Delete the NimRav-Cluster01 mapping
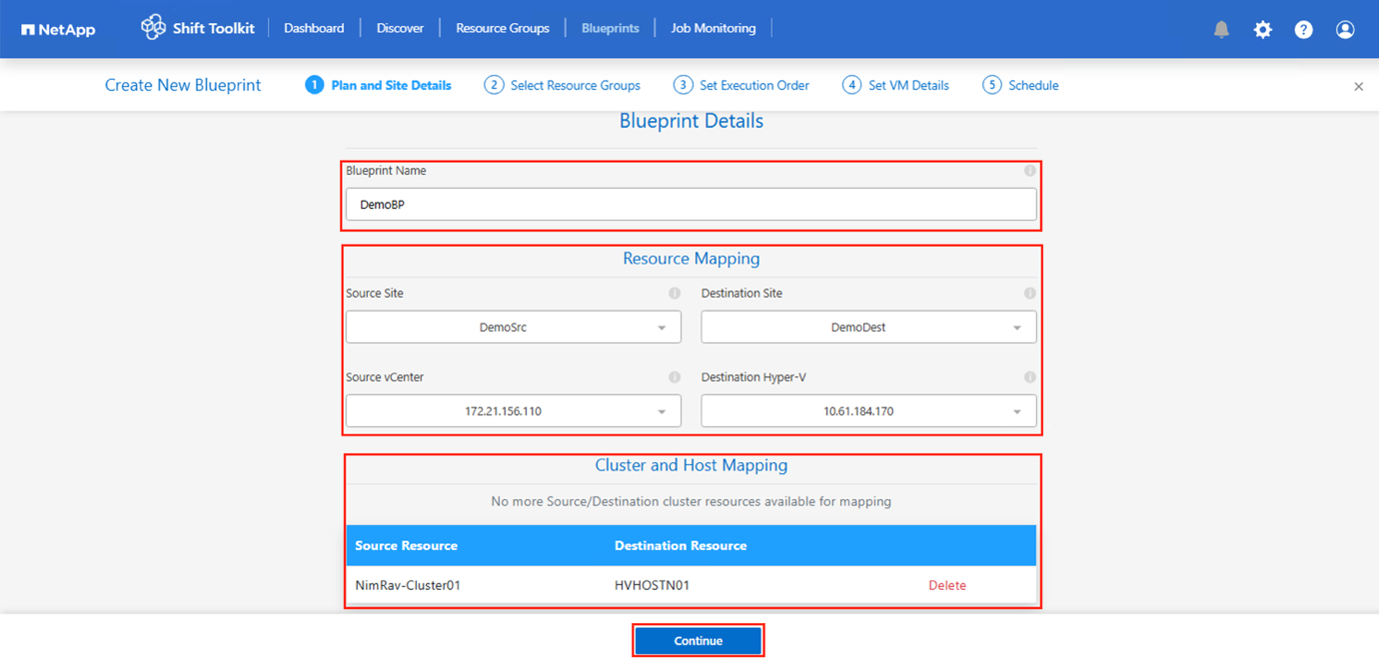The width and height of the screenshot is (1384, 666). pyautogui.click(x=947, y=586)
